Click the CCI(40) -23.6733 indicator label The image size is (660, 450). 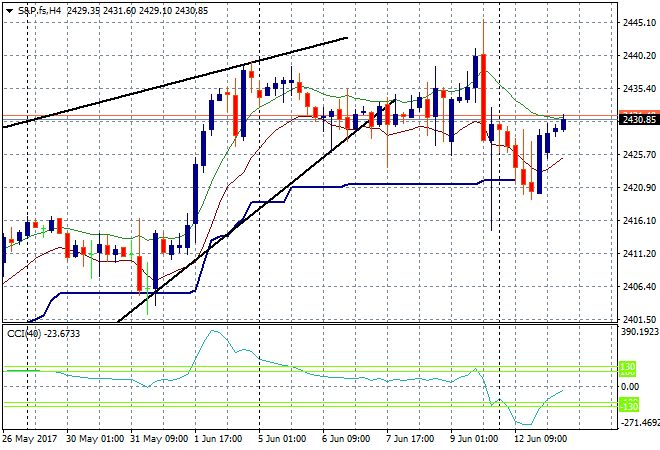[x=43, y=334]
